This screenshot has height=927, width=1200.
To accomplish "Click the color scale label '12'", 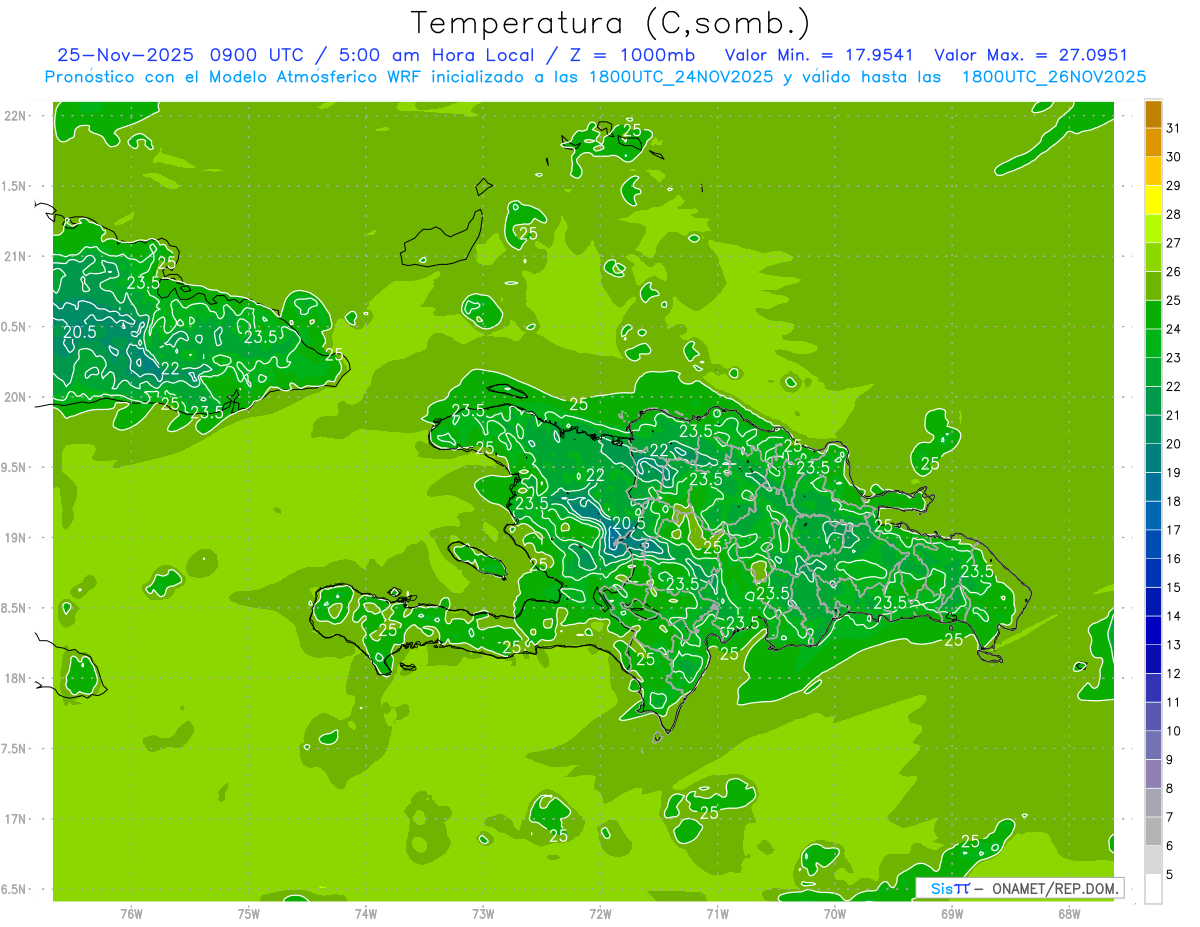I will [1174, 673].
